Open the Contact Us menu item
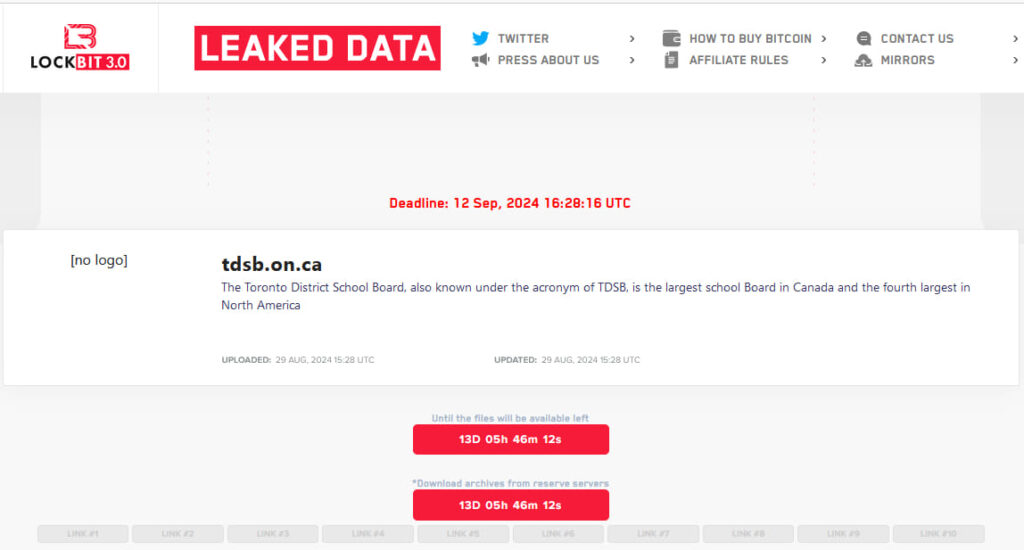This screenshot has width=1024, height=550. 917,39
